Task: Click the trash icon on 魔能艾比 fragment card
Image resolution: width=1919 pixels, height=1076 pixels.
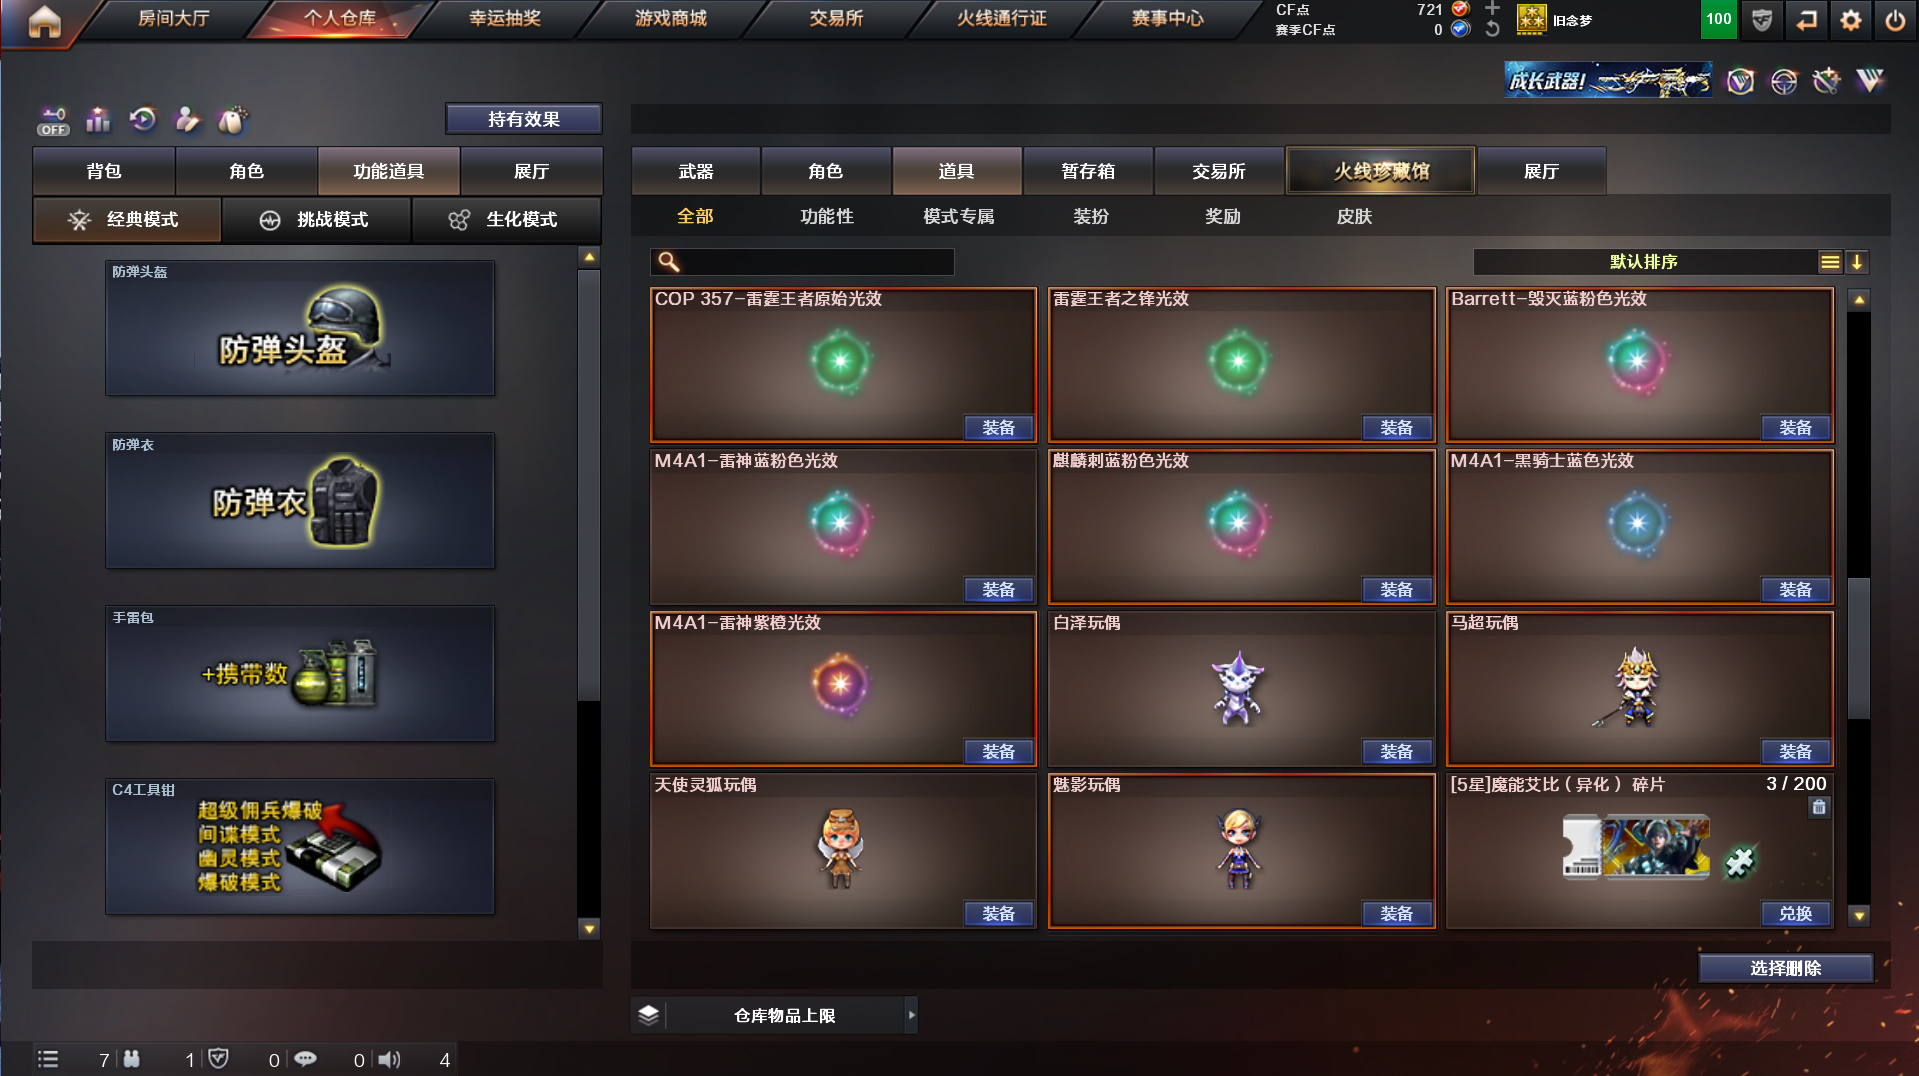Action: click(1819, 807)
